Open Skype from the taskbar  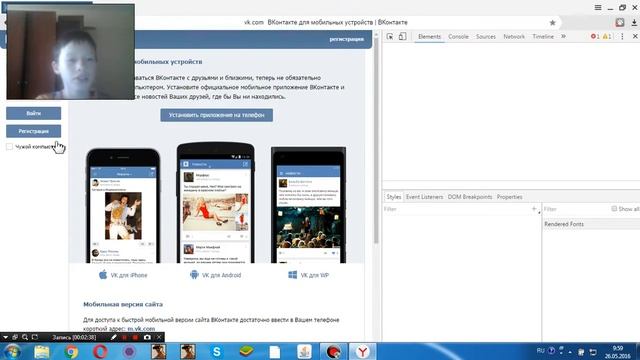click(217, 351)
